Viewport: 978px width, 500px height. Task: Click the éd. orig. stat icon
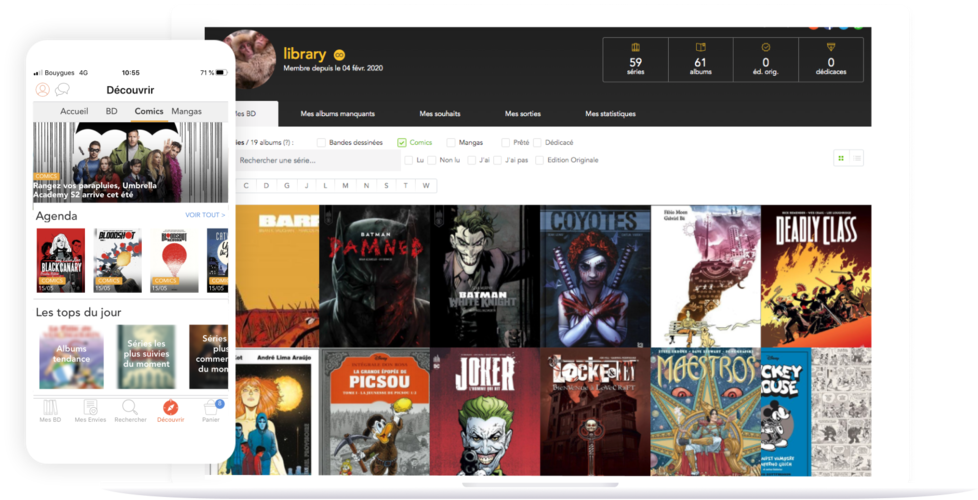point(766,47)
